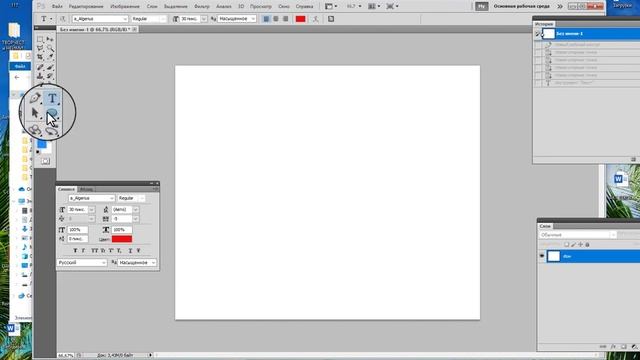Click text color swatch in options bar
The image size is (640, 360).
point(300,19)
